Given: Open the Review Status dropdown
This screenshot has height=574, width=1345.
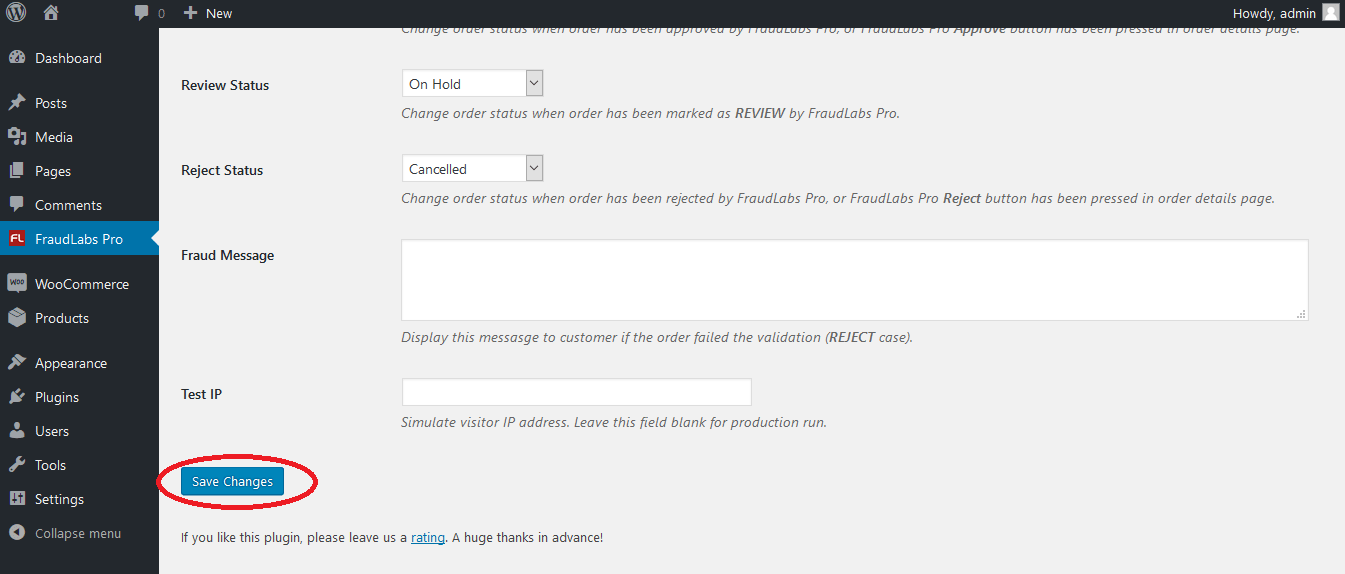Looking at the screenshot, I should (x=472, y=83).
